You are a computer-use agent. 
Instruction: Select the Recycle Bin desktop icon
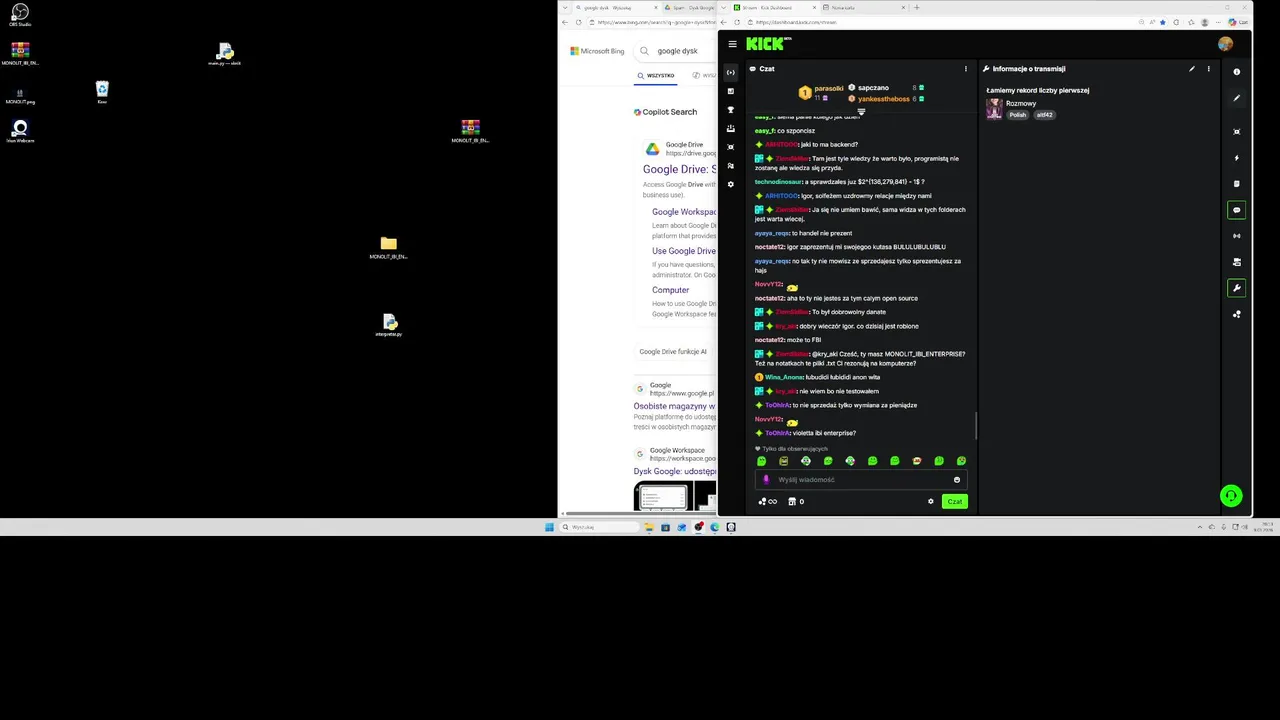click(x=102, y=92)
